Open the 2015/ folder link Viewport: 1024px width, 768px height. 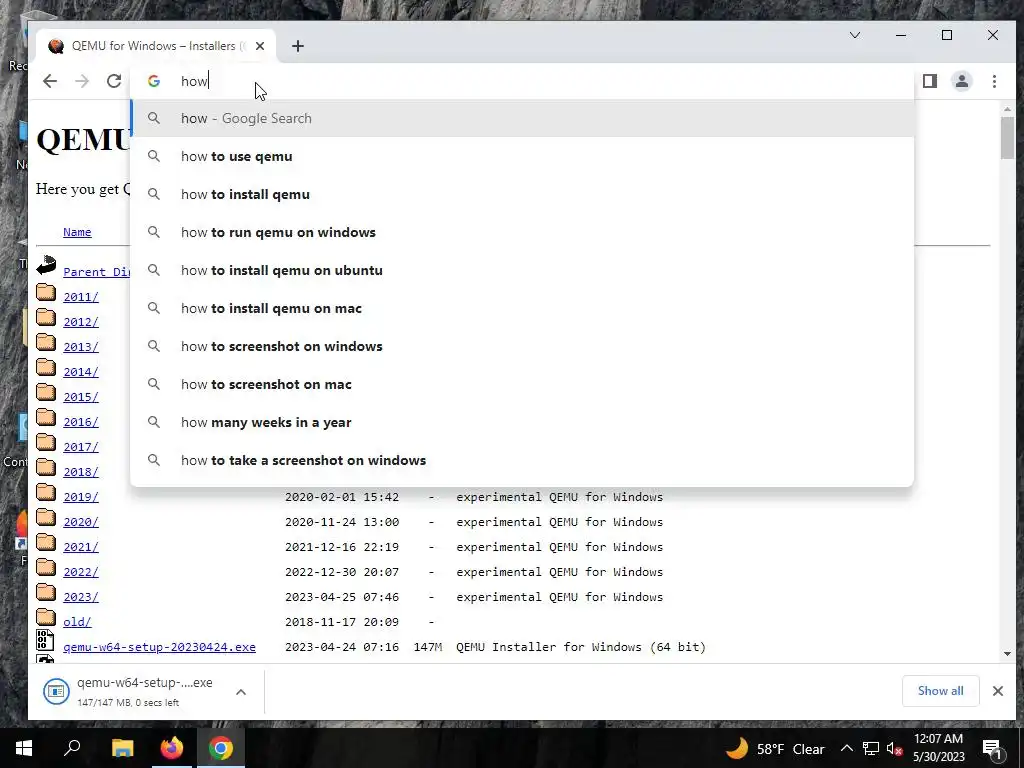point(81,396)
